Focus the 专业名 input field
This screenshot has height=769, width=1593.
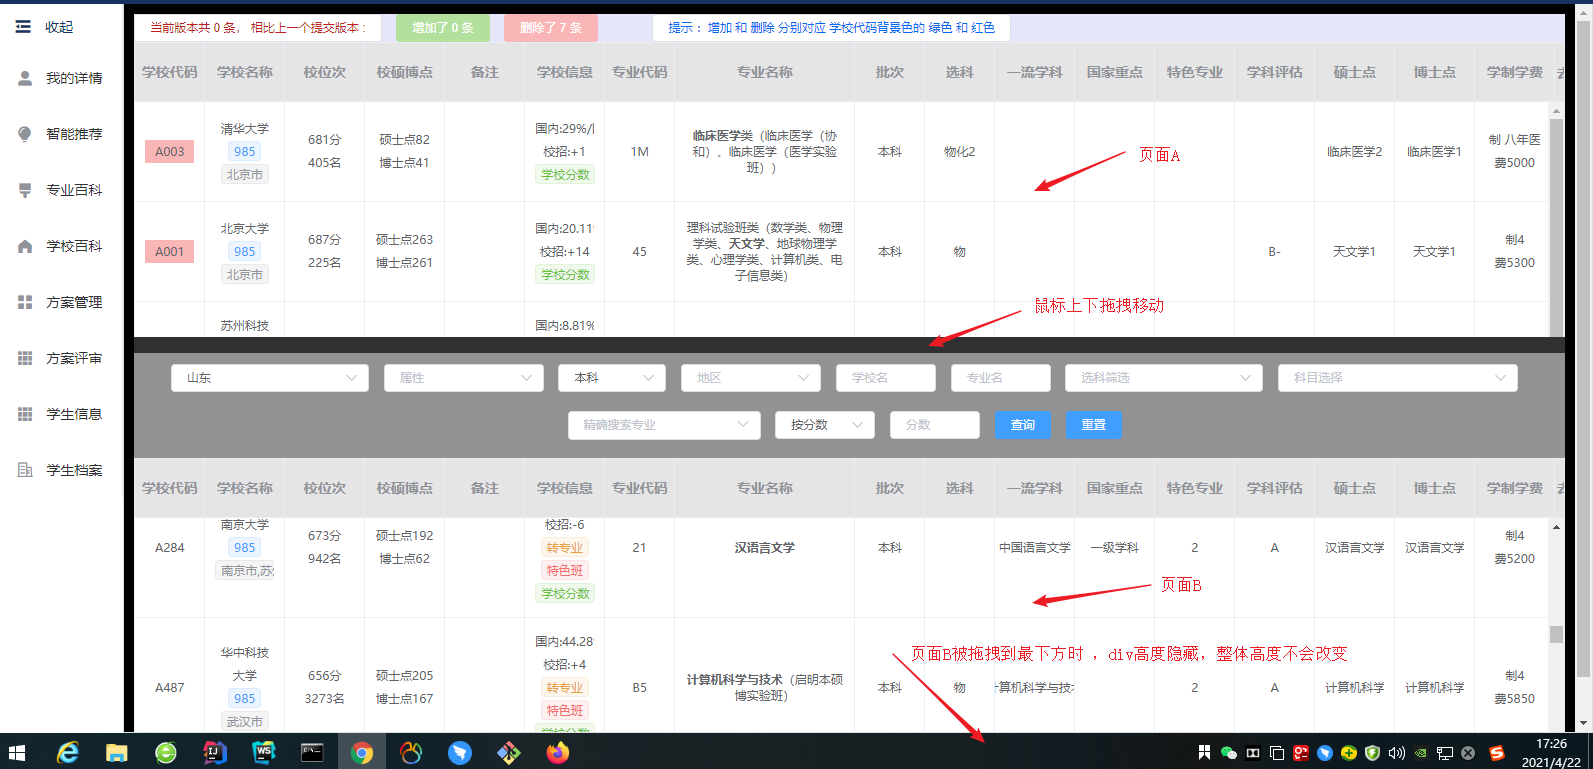[x=1001, y=378]
